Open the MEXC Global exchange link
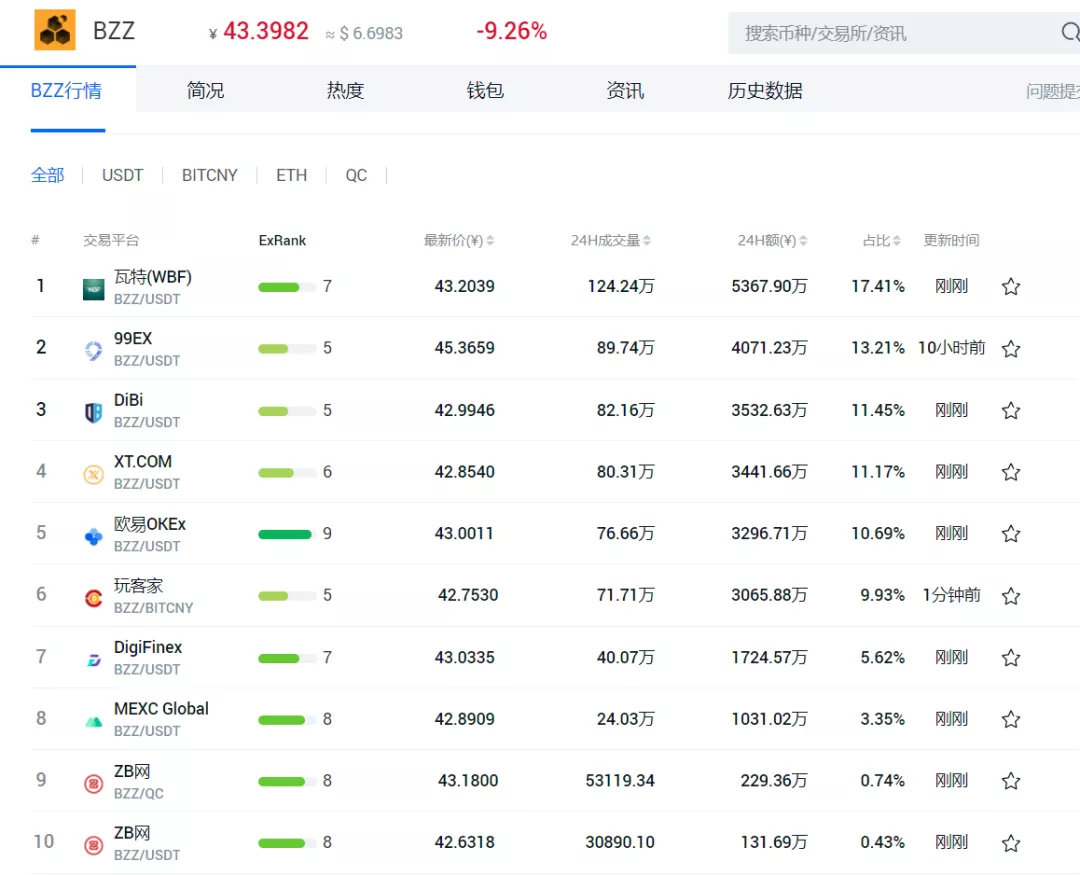The height and width of the screenshot is (875, 1080). pyautogui.click(x=161, y=709)
